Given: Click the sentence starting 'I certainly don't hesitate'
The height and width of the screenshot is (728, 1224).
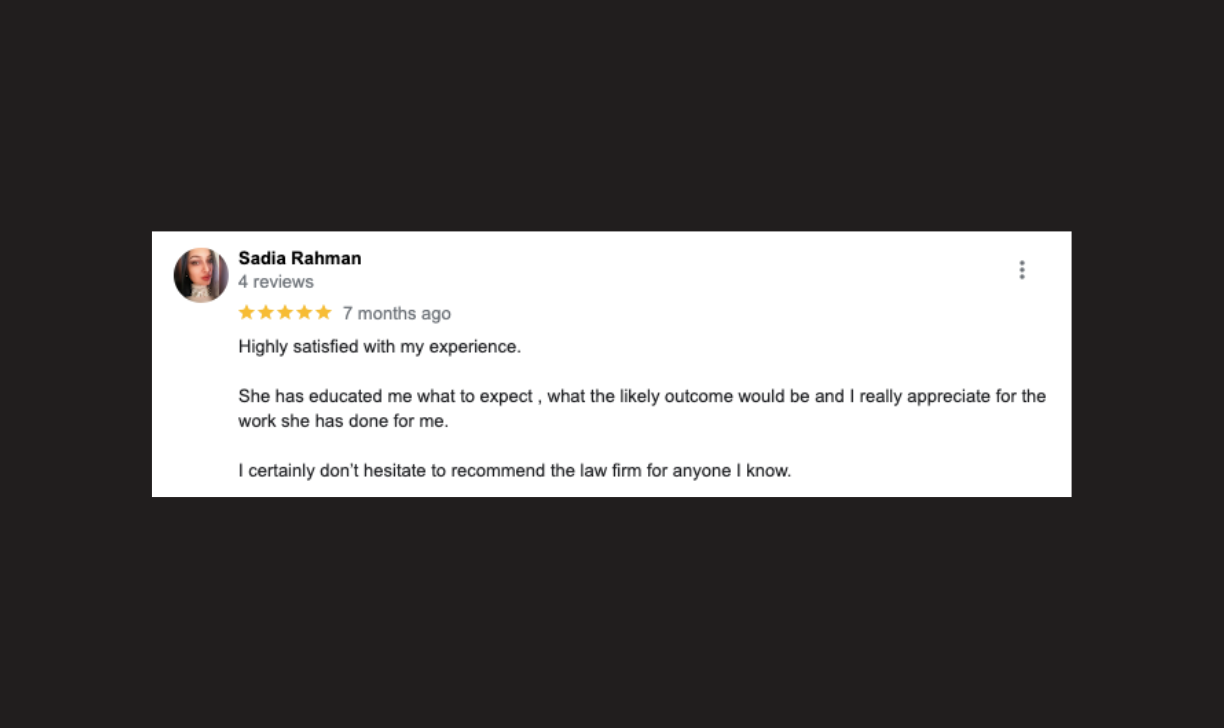Looking at the screenshot, I should pyautogui.click(x=515, y=471).
